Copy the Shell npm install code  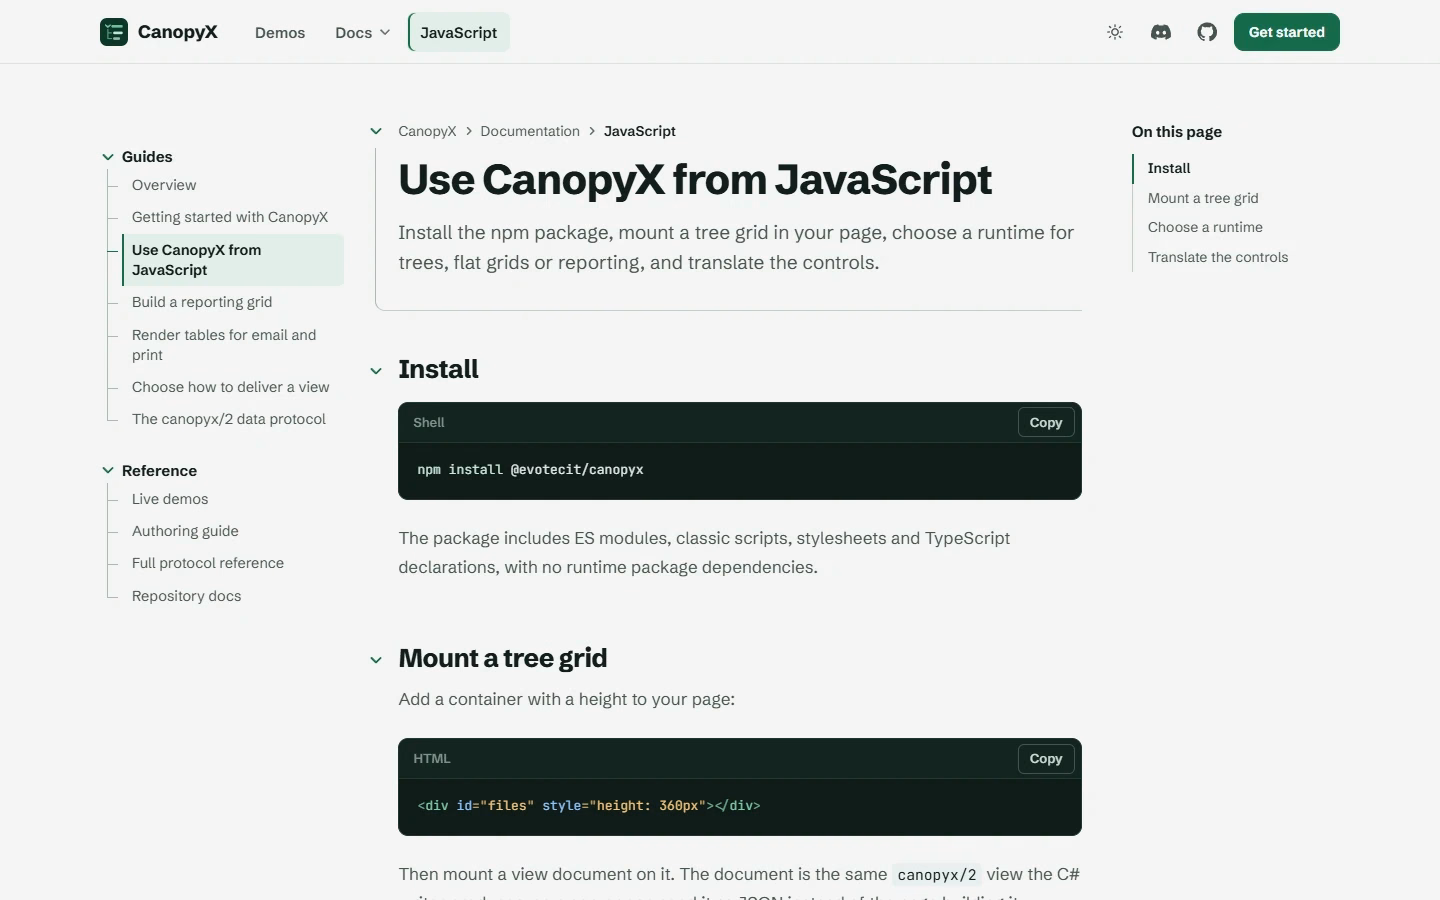point(1046,423)
